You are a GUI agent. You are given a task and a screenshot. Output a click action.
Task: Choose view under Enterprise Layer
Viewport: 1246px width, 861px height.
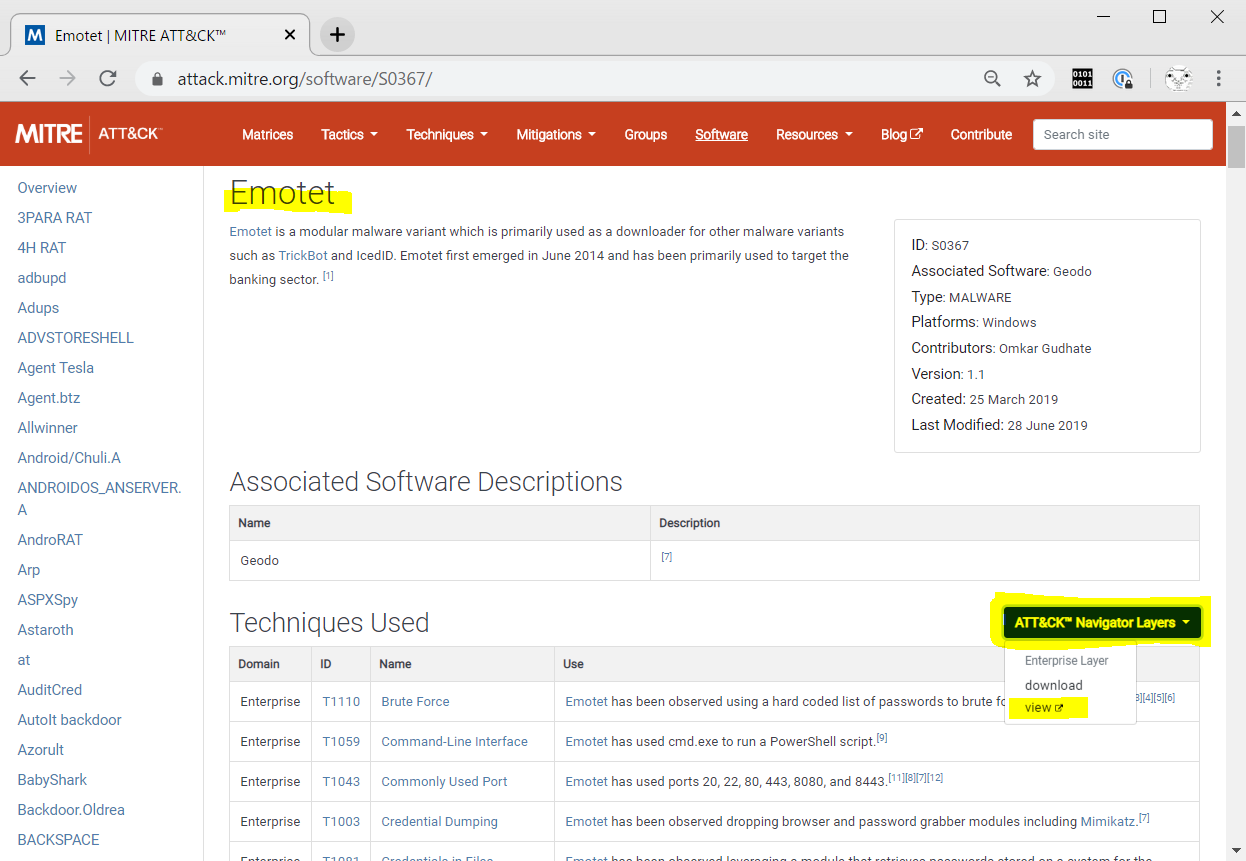point(1044,707)
